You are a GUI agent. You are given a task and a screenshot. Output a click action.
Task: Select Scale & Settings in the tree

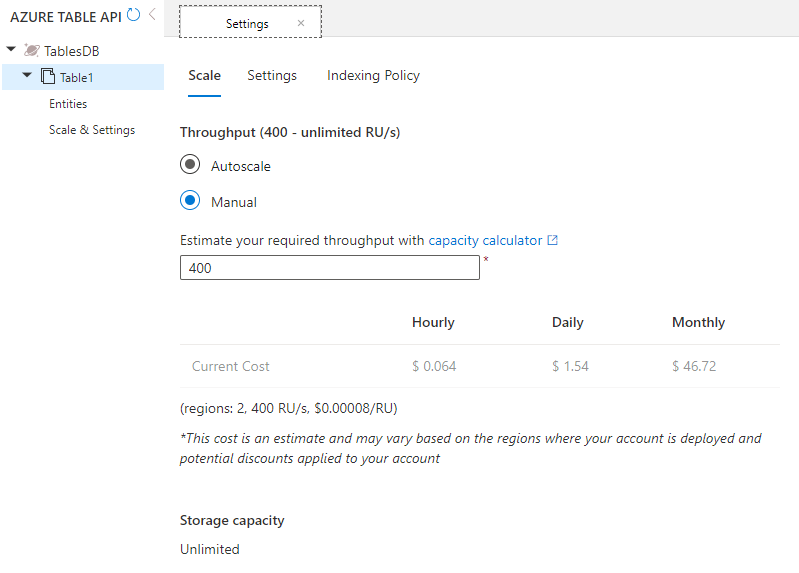click(x=92, y=130)
